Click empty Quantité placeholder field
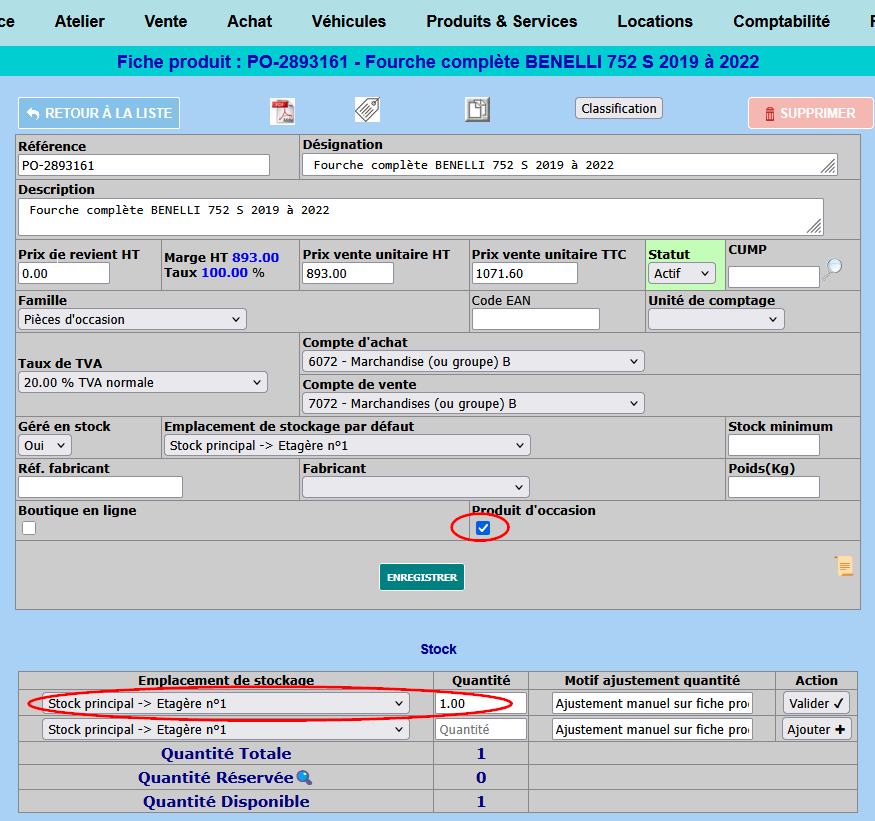 coord(480,729)
